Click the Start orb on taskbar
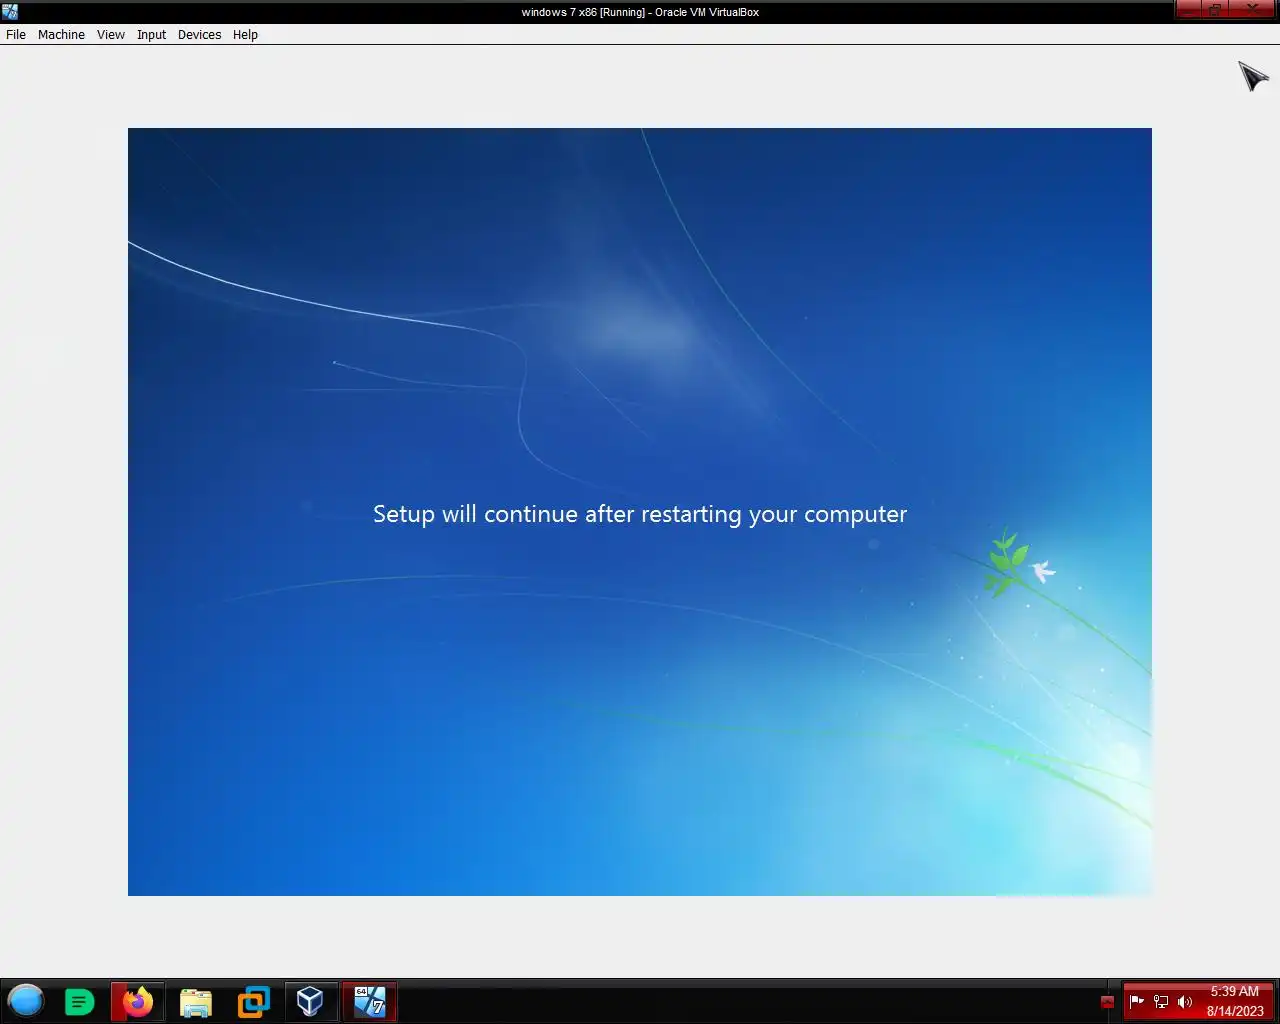This screenshot has width=1280, height=1024. point(26,1001)
